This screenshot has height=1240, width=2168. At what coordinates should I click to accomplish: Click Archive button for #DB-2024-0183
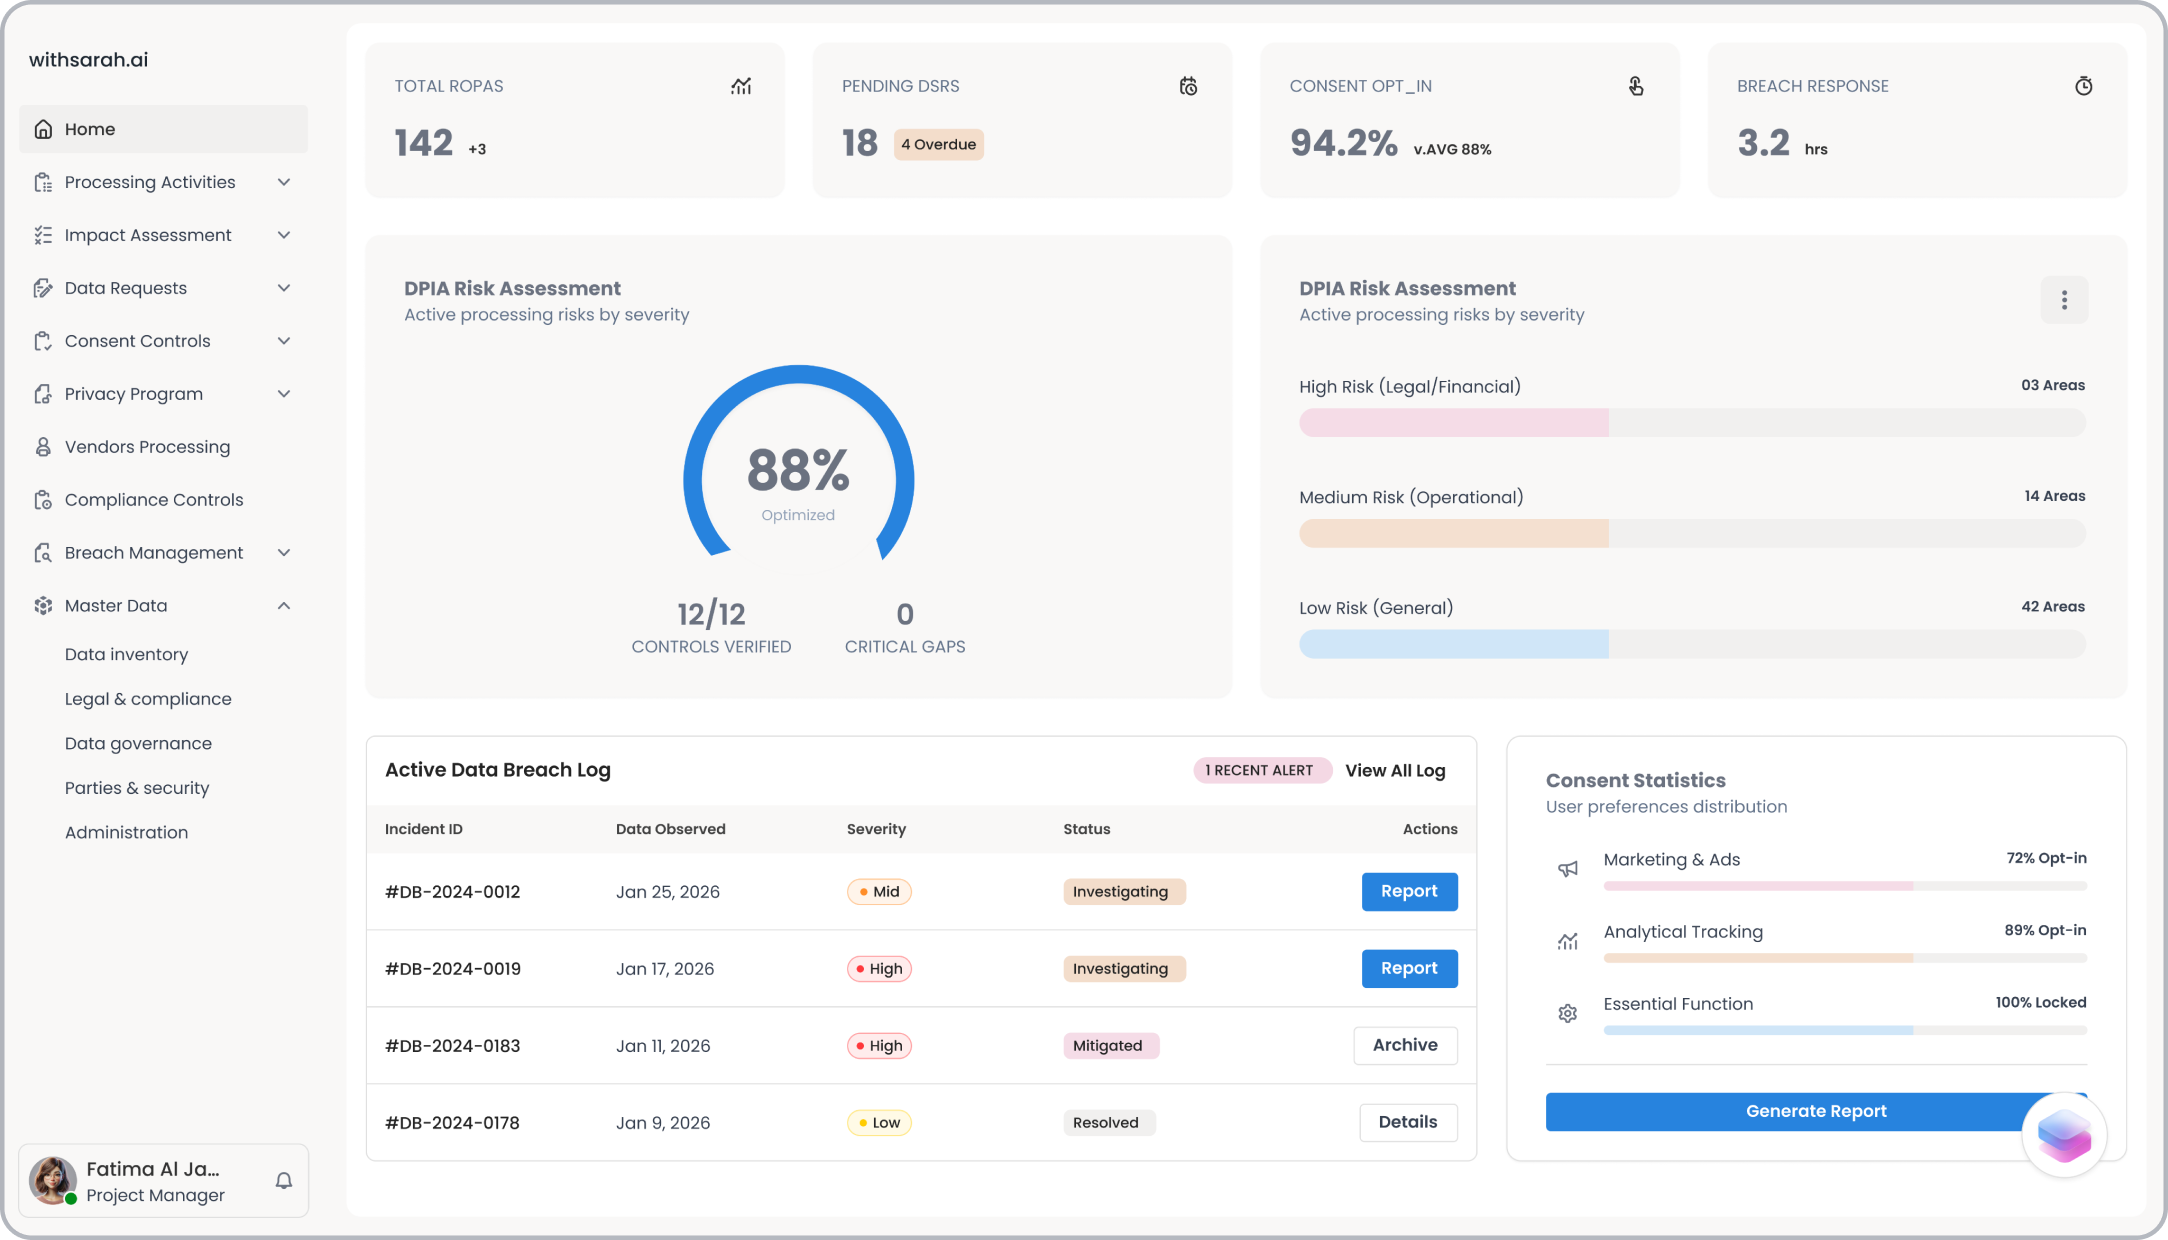pos(1405,1045)
